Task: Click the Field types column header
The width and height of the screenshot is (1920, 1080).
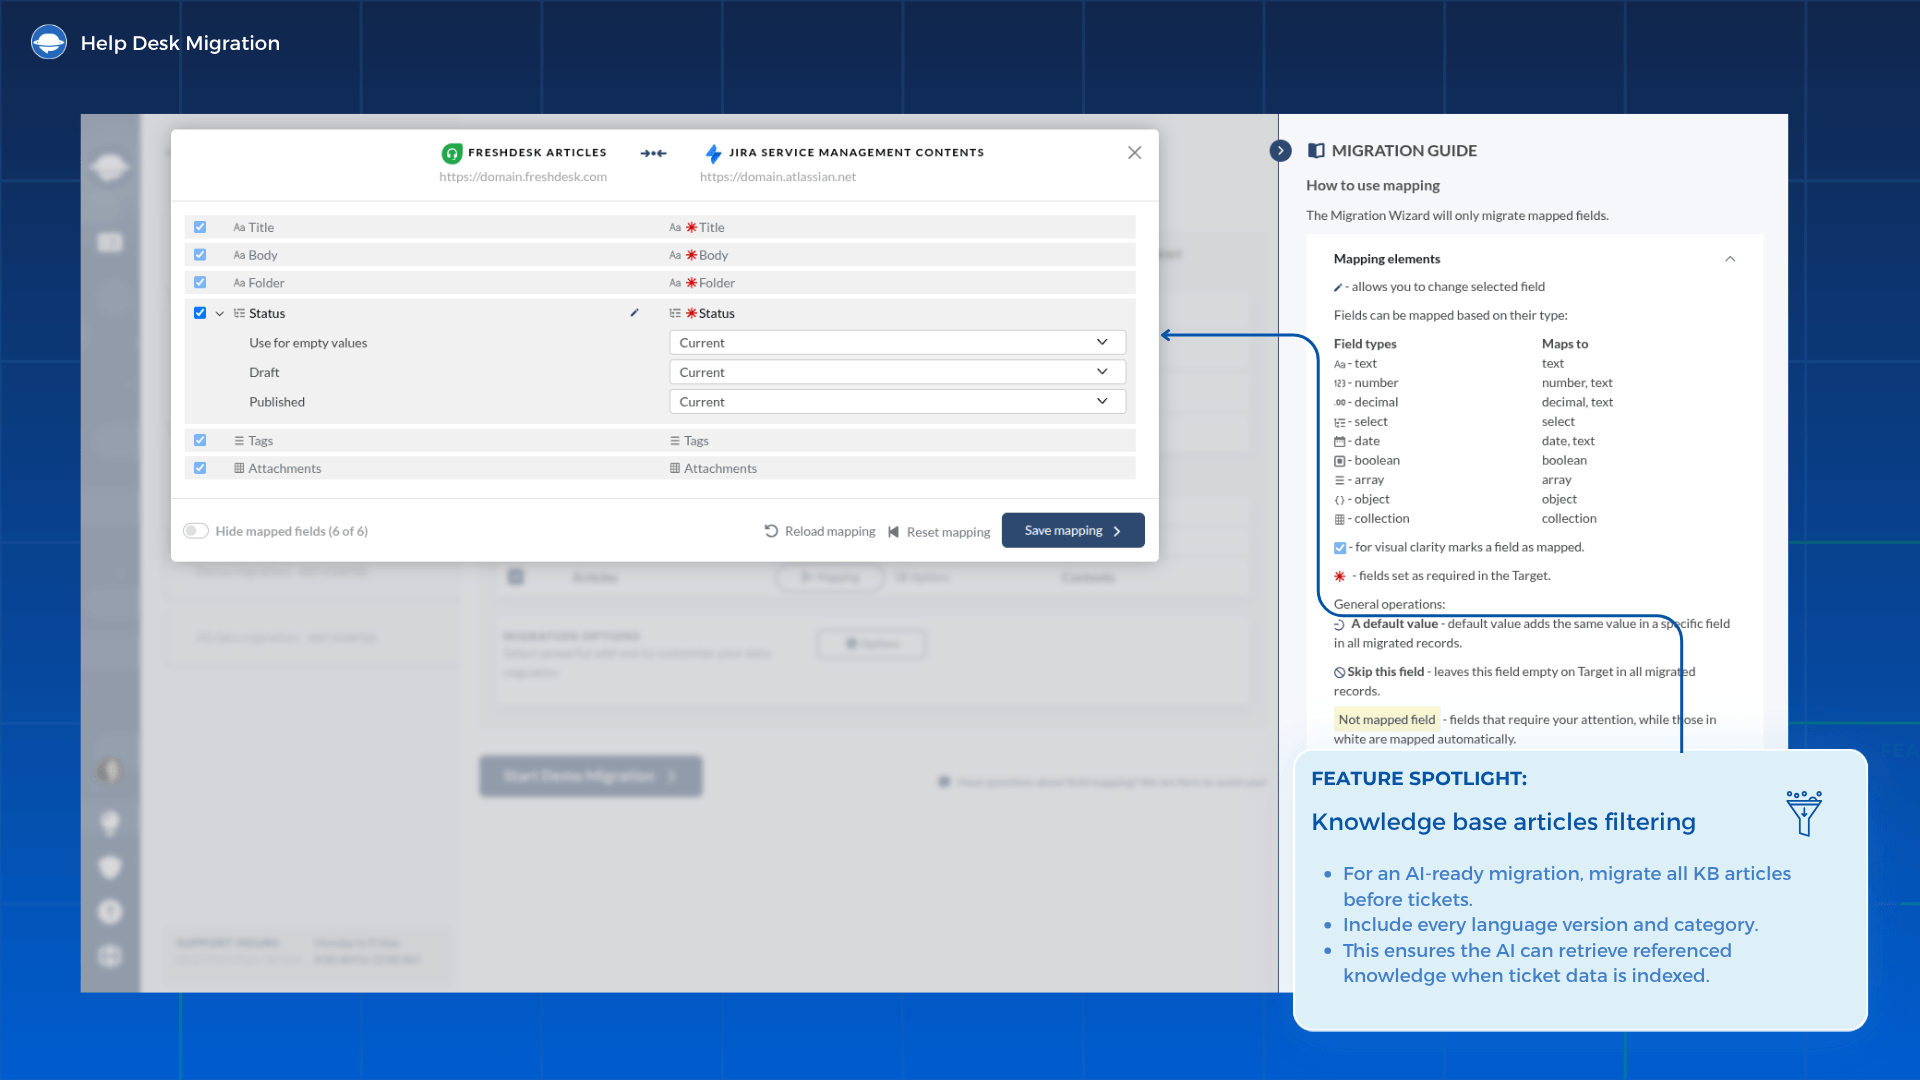Action: [x=1365, y=344]
